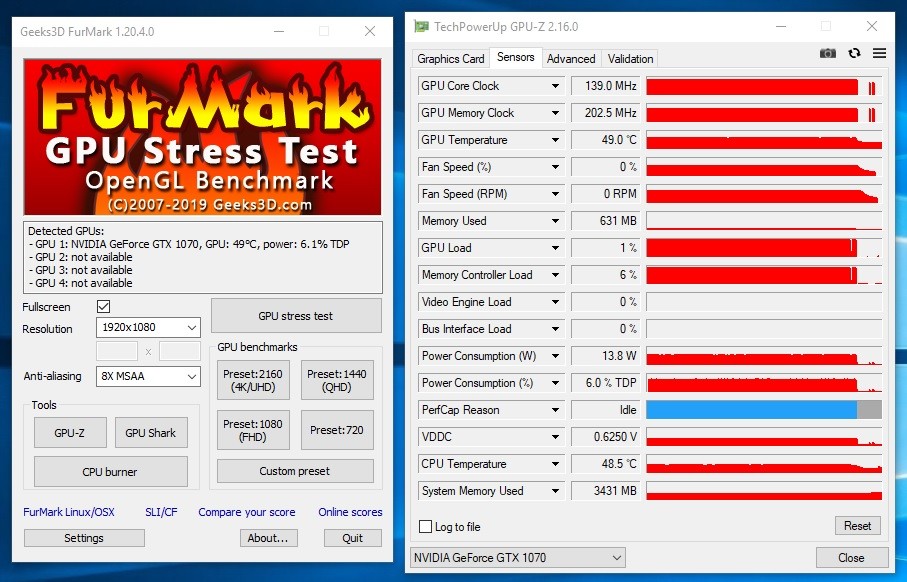Open the GPU-Z hamburger menu
907x582 pixels.
click(879, 53)
